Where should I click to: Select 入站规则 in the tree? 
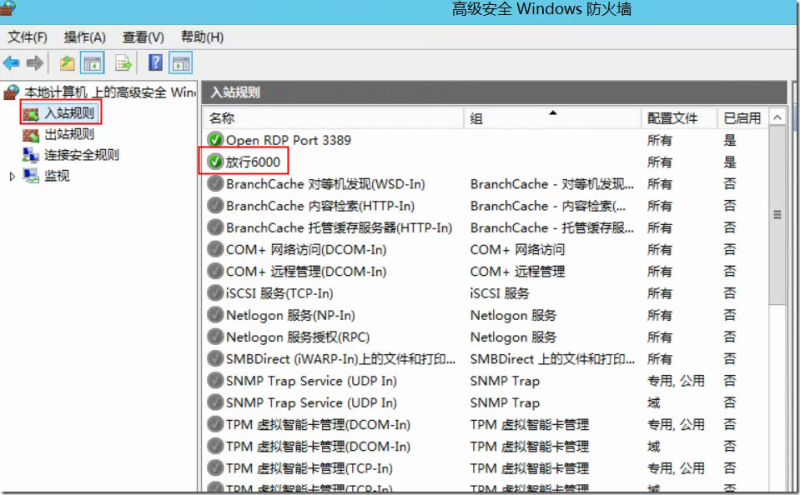[69, 113]
